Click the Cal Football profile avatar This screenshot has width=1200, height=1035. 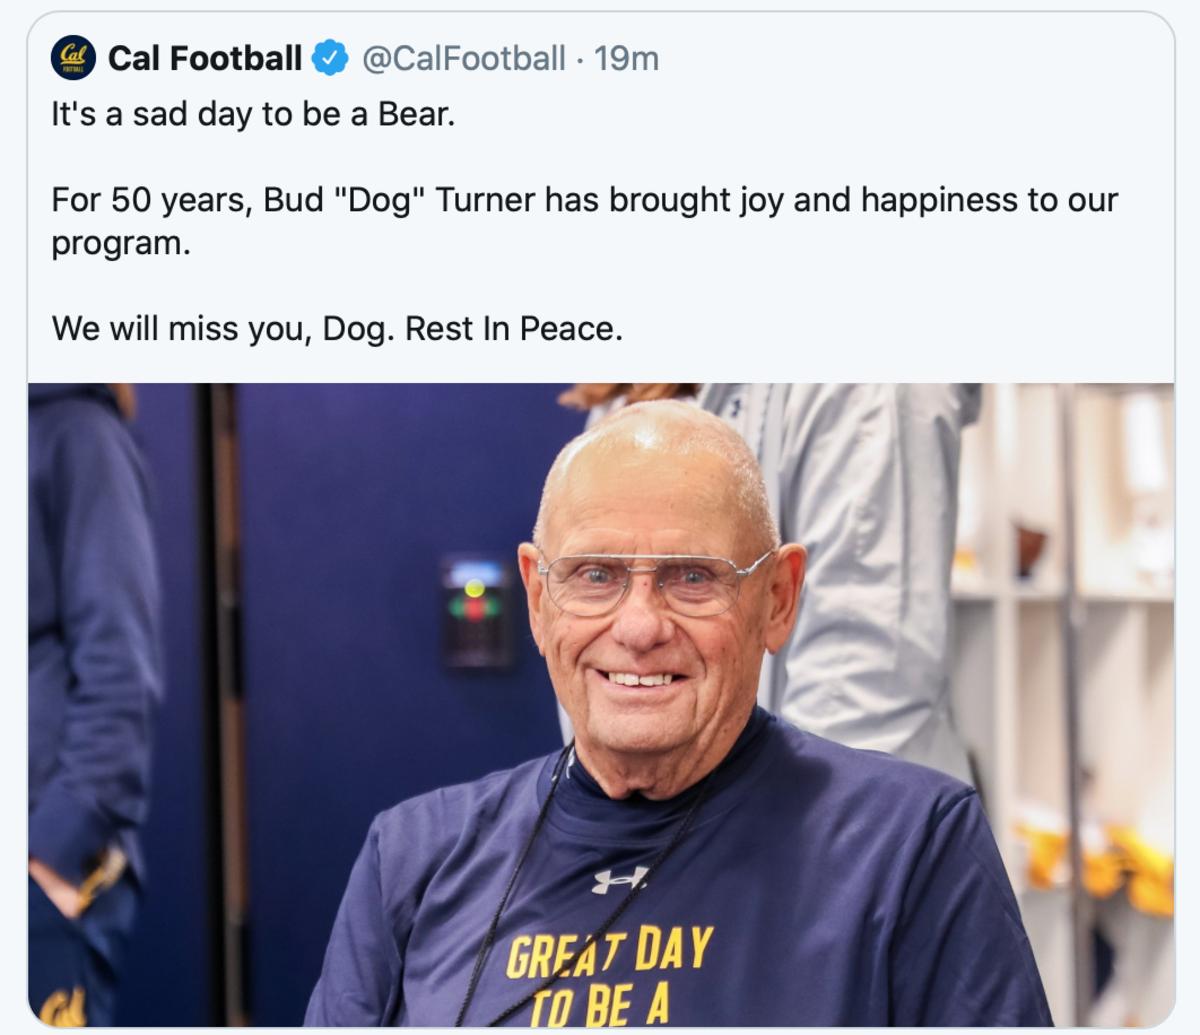pyautogui.click(x=72, y=59)
